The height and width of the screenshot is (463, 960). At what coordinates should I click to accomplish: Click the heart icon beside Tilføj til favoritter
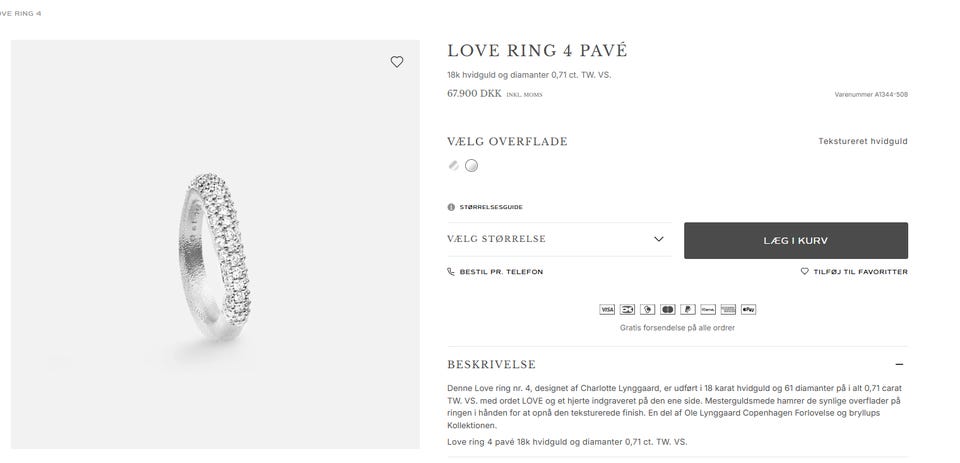pyautogui.click(x=804, y=271)
